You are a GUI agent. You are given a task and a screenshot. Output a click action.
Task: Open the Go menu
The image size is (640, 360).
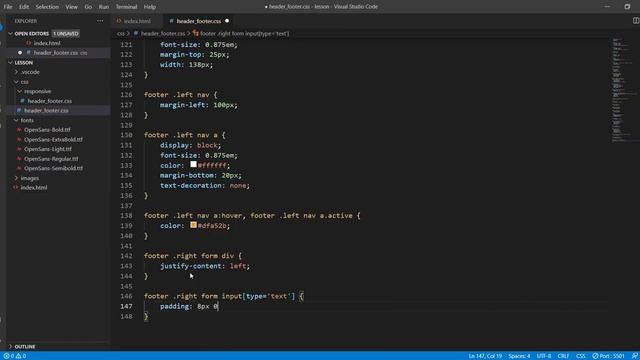coord(88,7)
